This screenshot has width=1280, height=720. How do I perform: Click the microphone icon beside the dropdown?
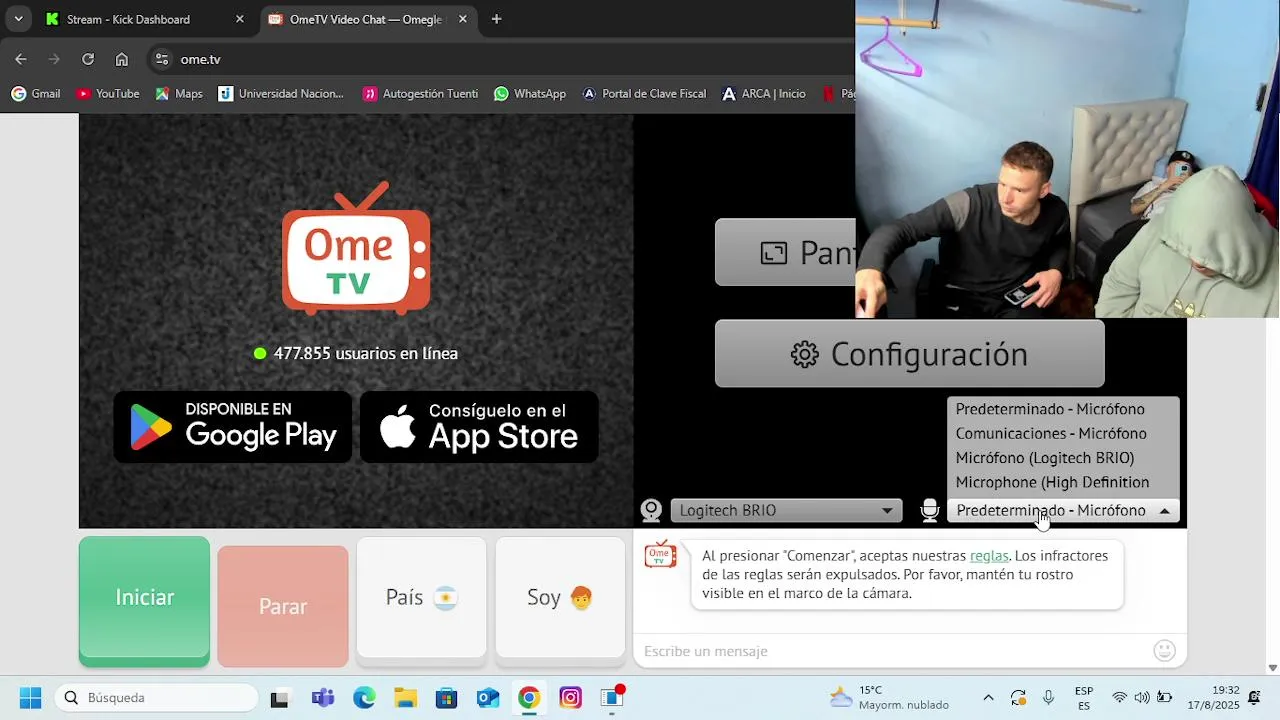[930, 510]
